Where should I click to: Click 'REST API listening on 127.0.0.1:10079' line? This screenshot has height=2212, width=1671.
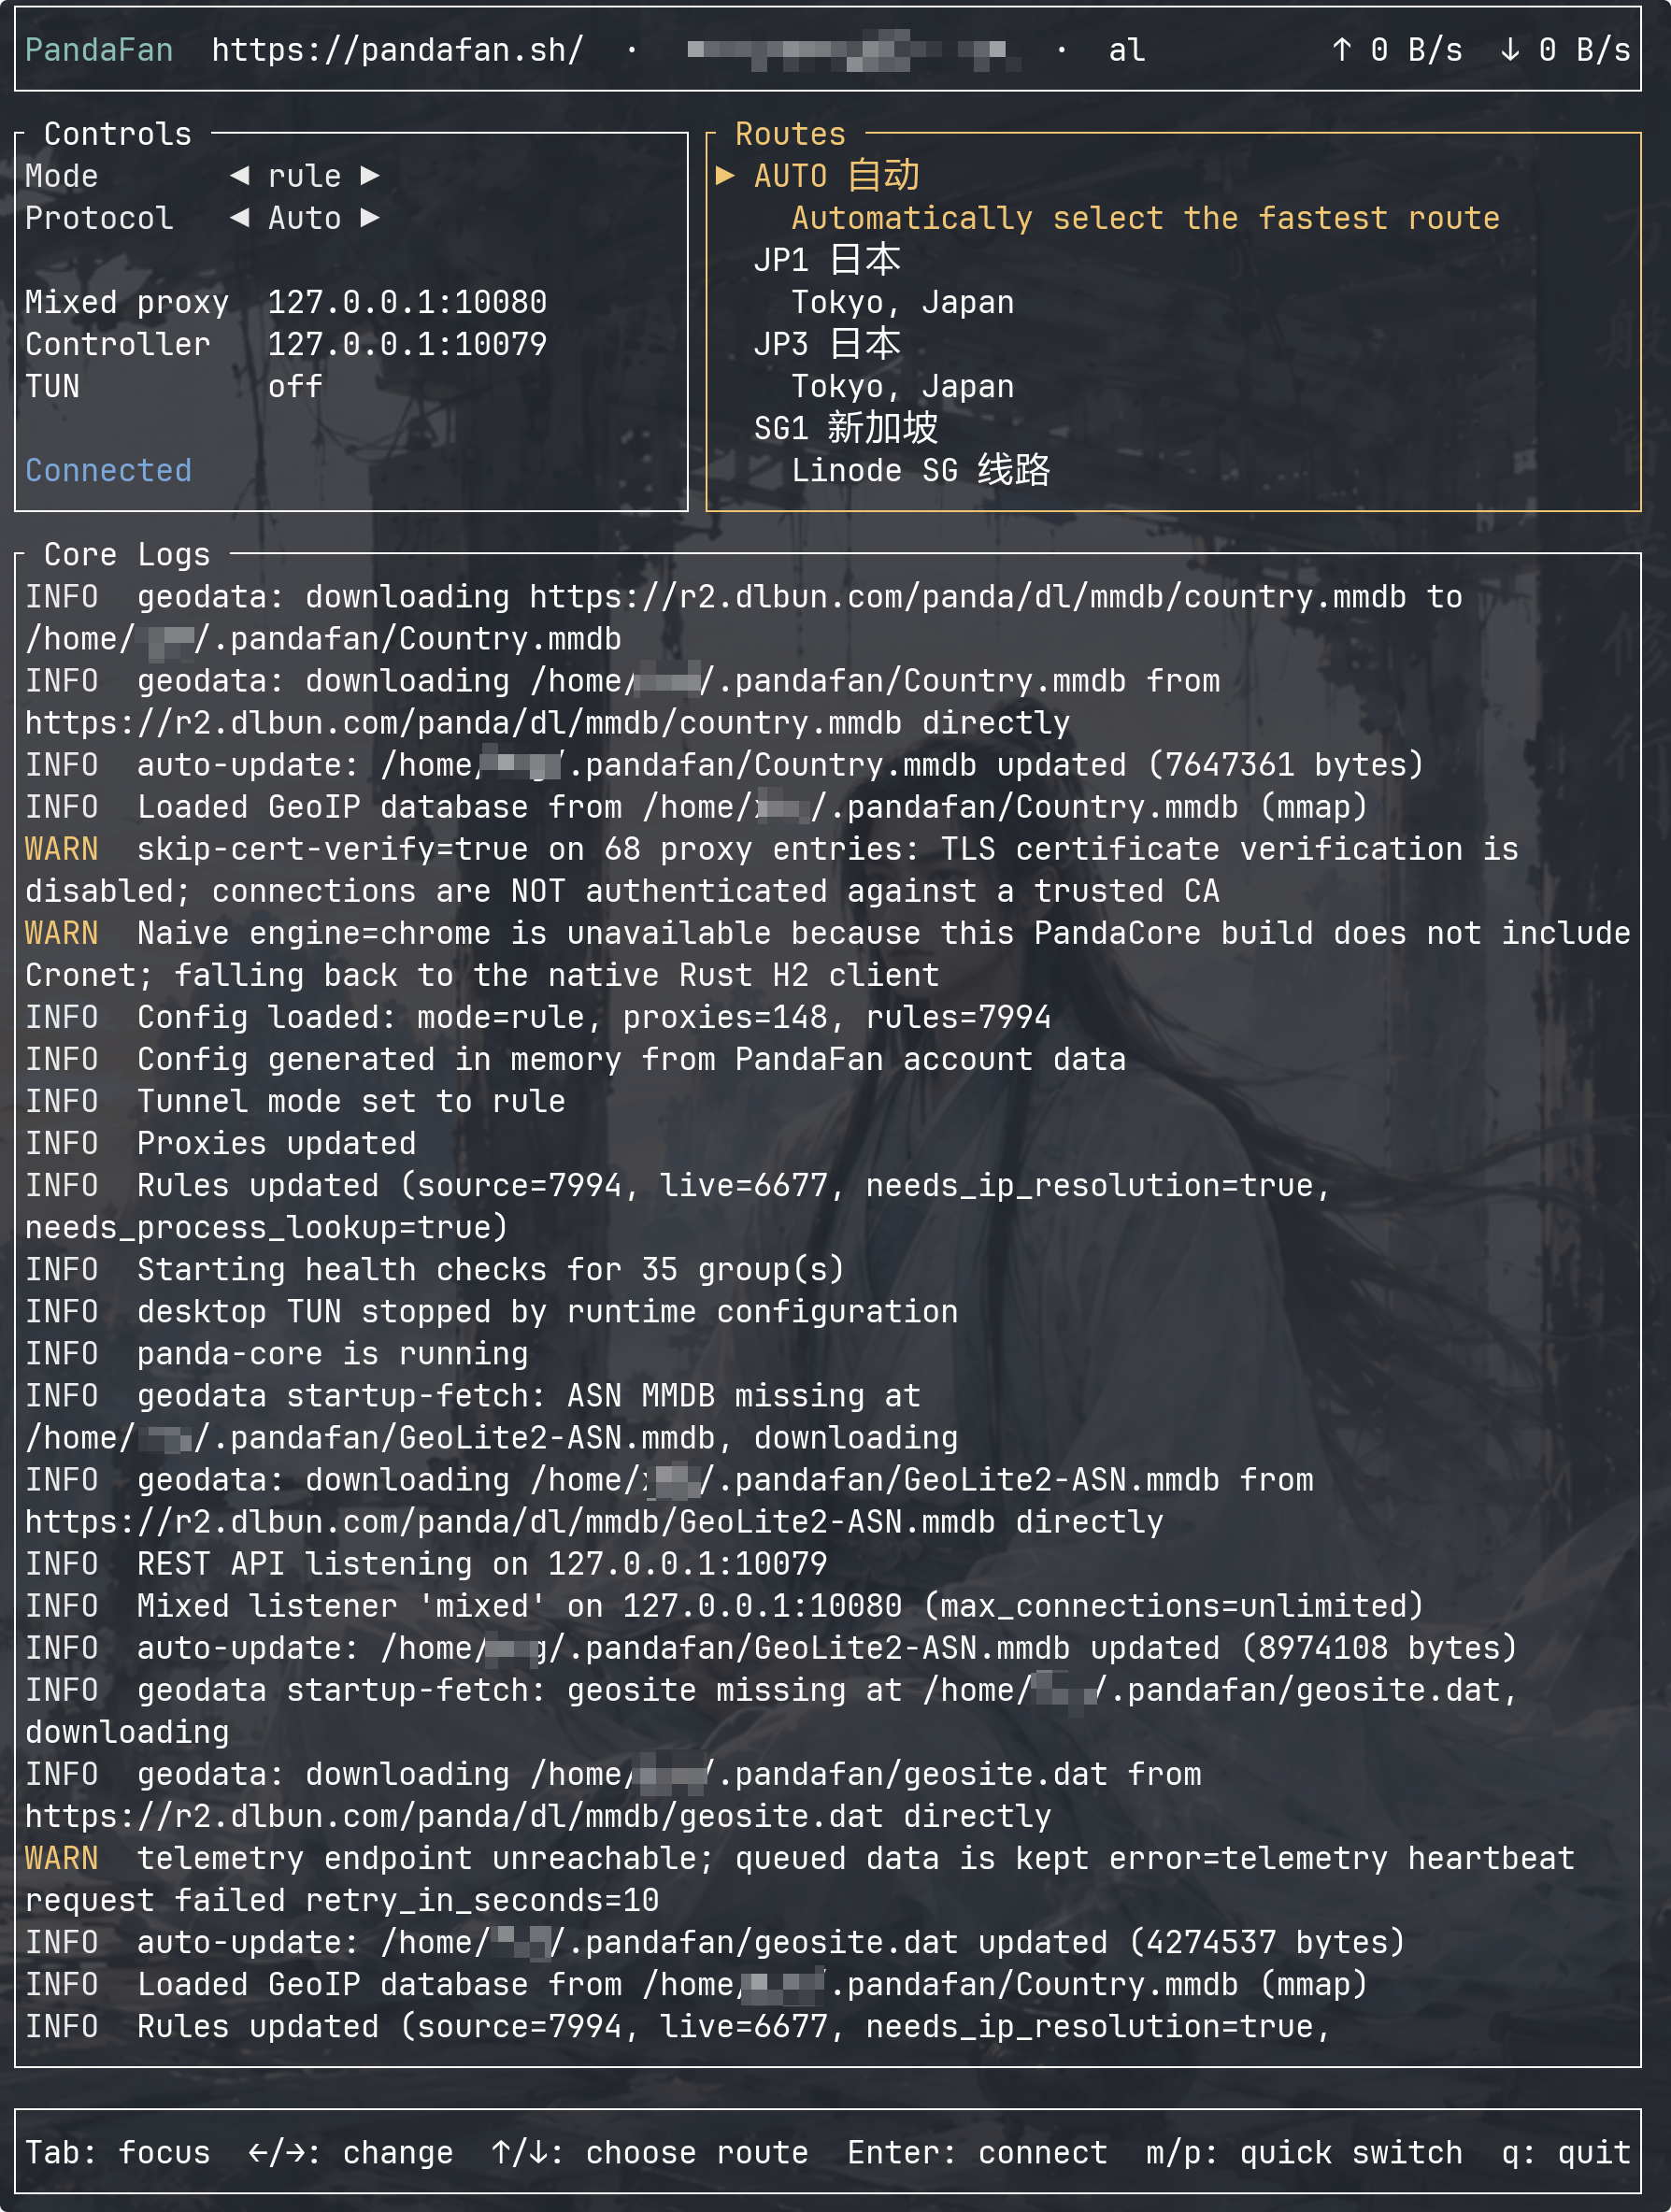pos(426,1563)
